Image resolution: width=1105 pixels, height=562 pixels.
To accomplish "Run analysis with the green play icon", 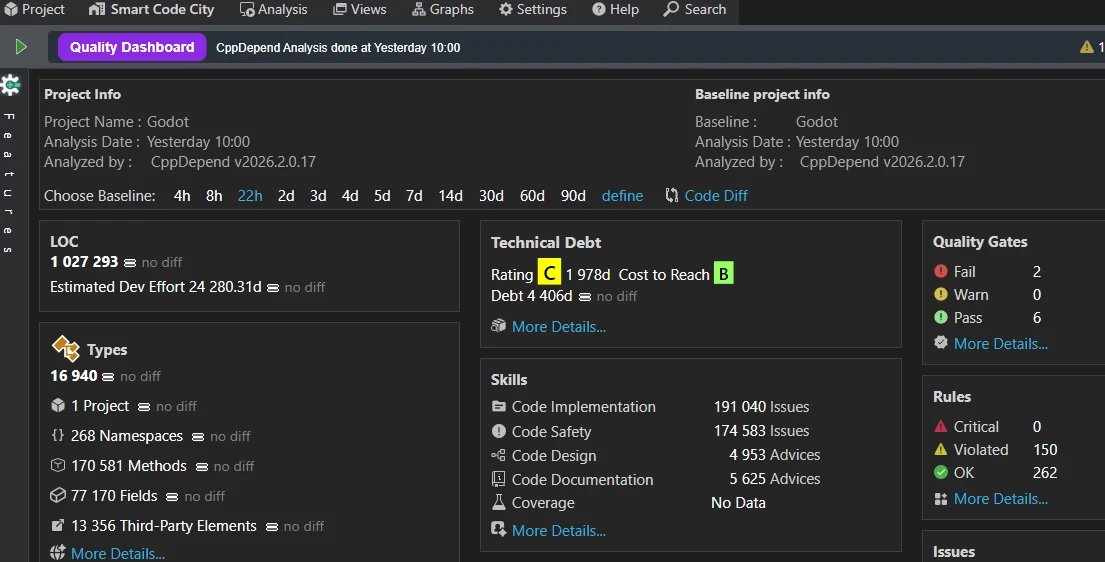I will [21, 47].
